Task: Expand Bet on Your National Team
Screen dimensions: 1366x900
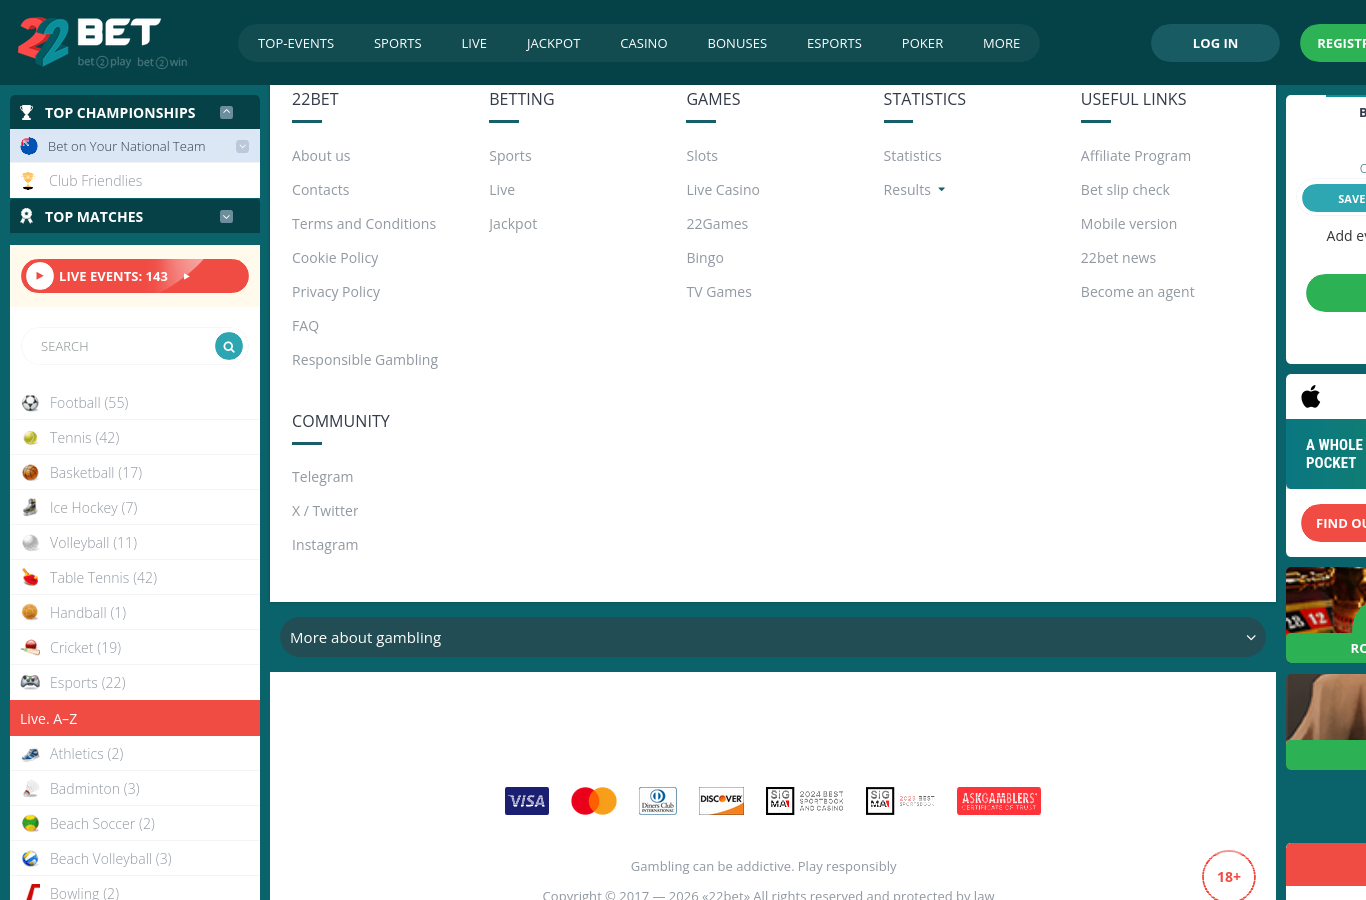Action: 242,146
